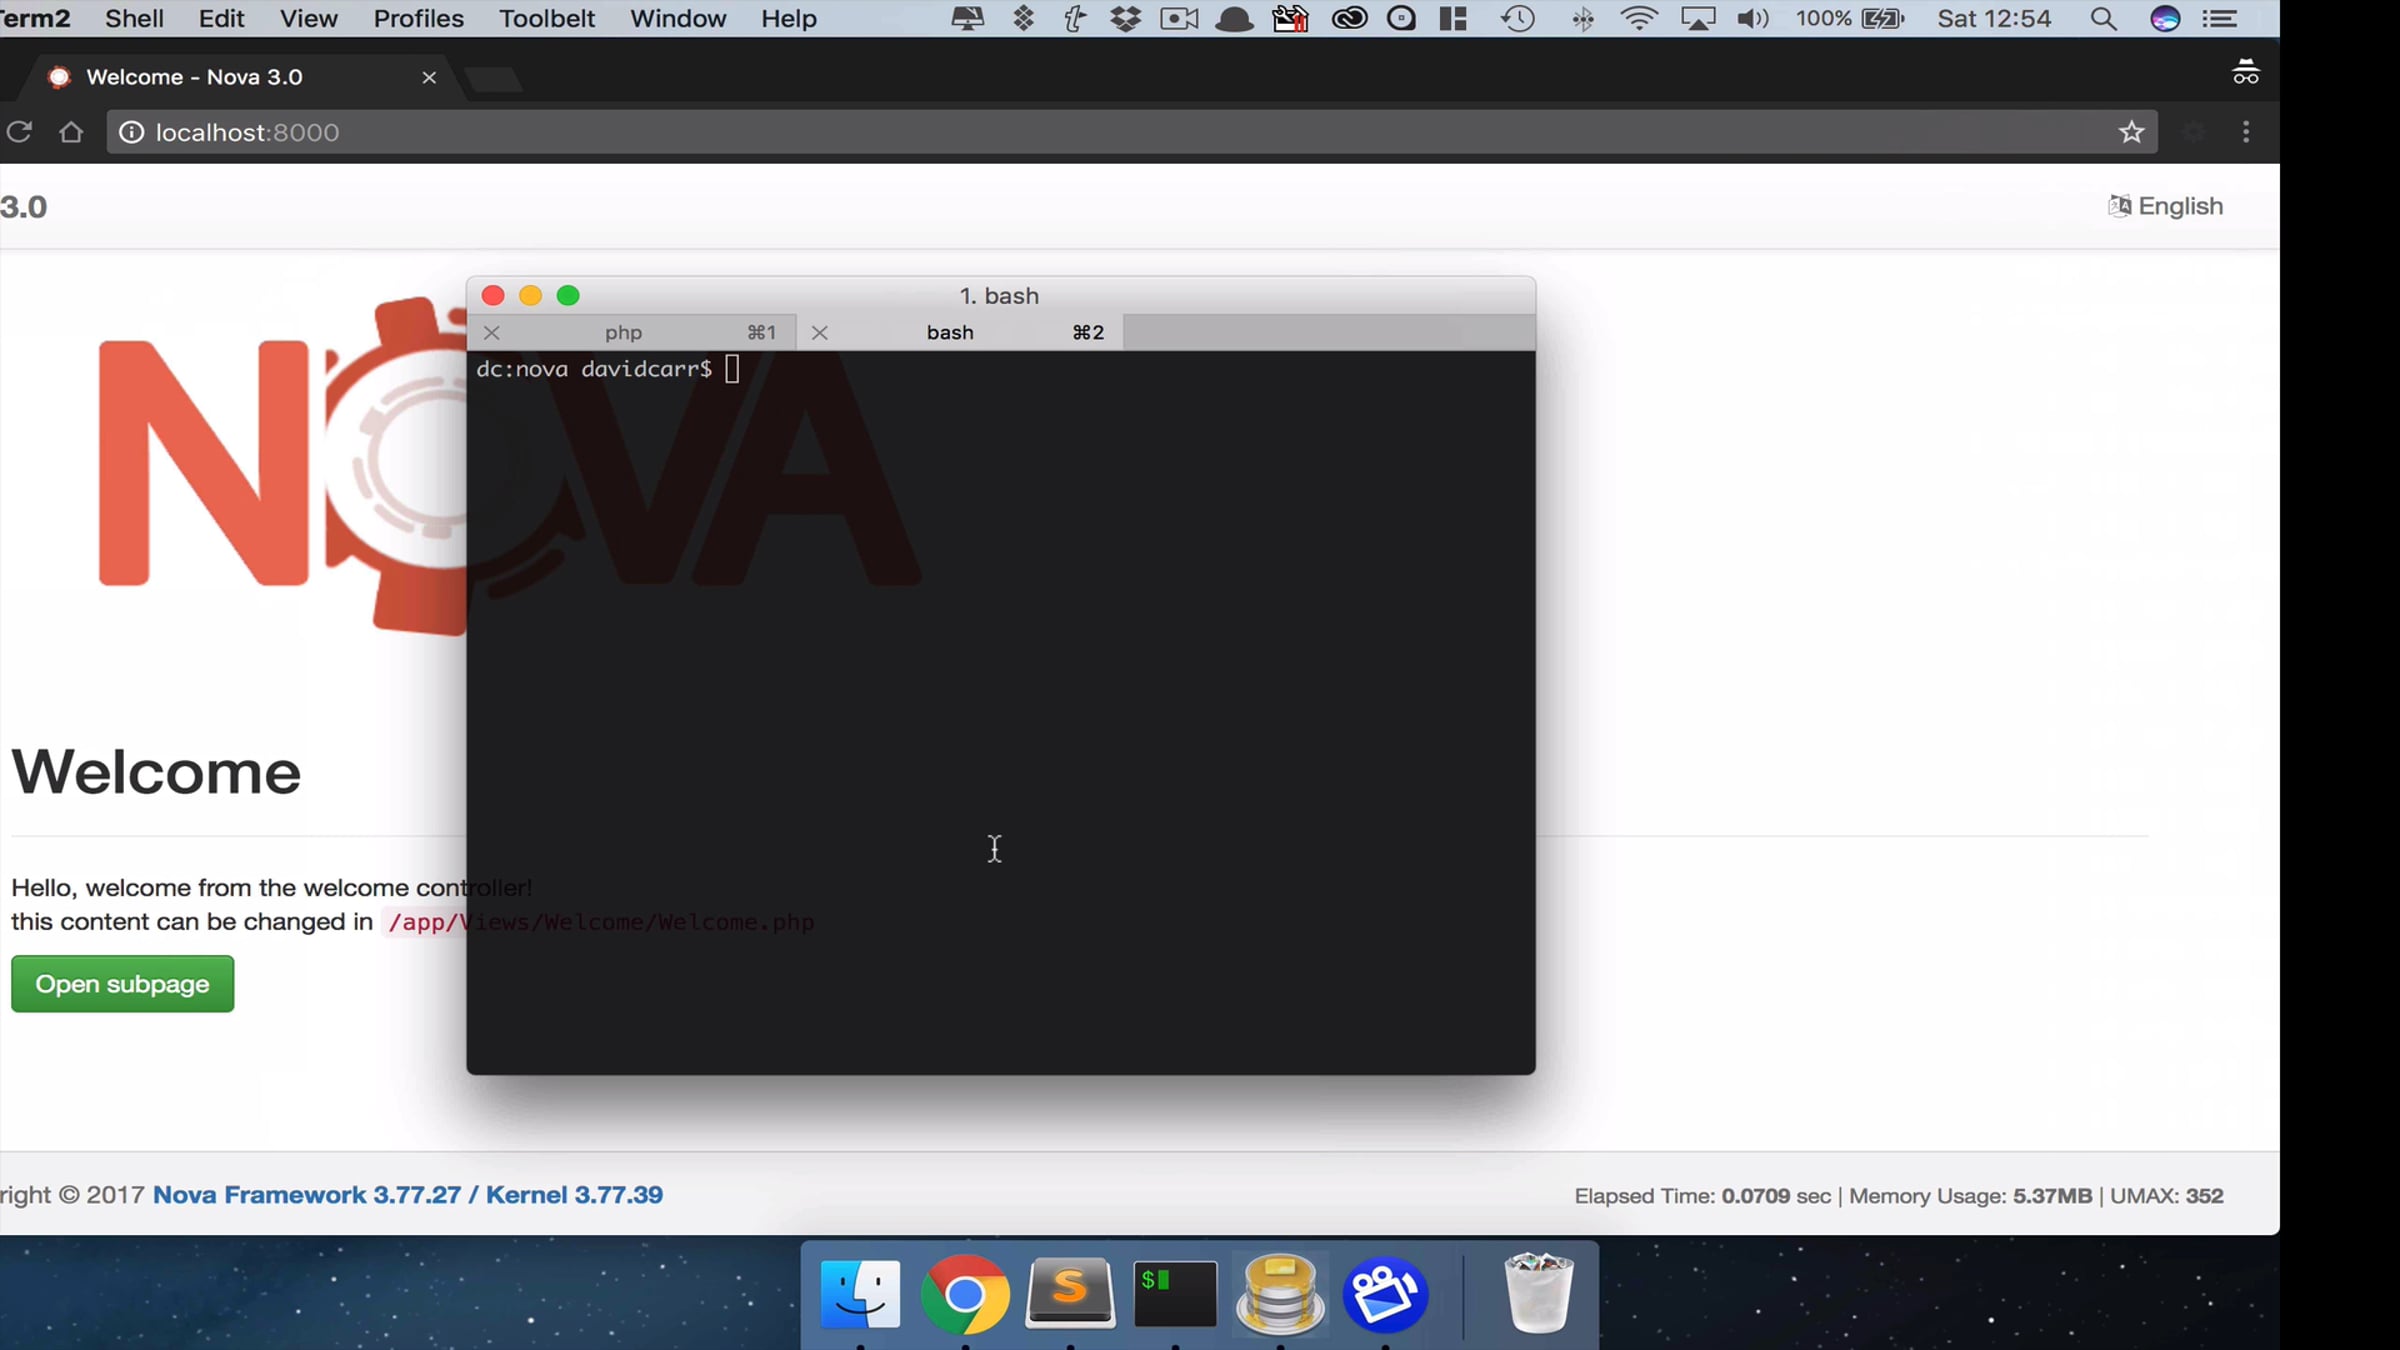This screenshot has height=1350, width=2400.
Task: Open the Nova Framework 3.77.27 link
Action: coord(306,1195)
